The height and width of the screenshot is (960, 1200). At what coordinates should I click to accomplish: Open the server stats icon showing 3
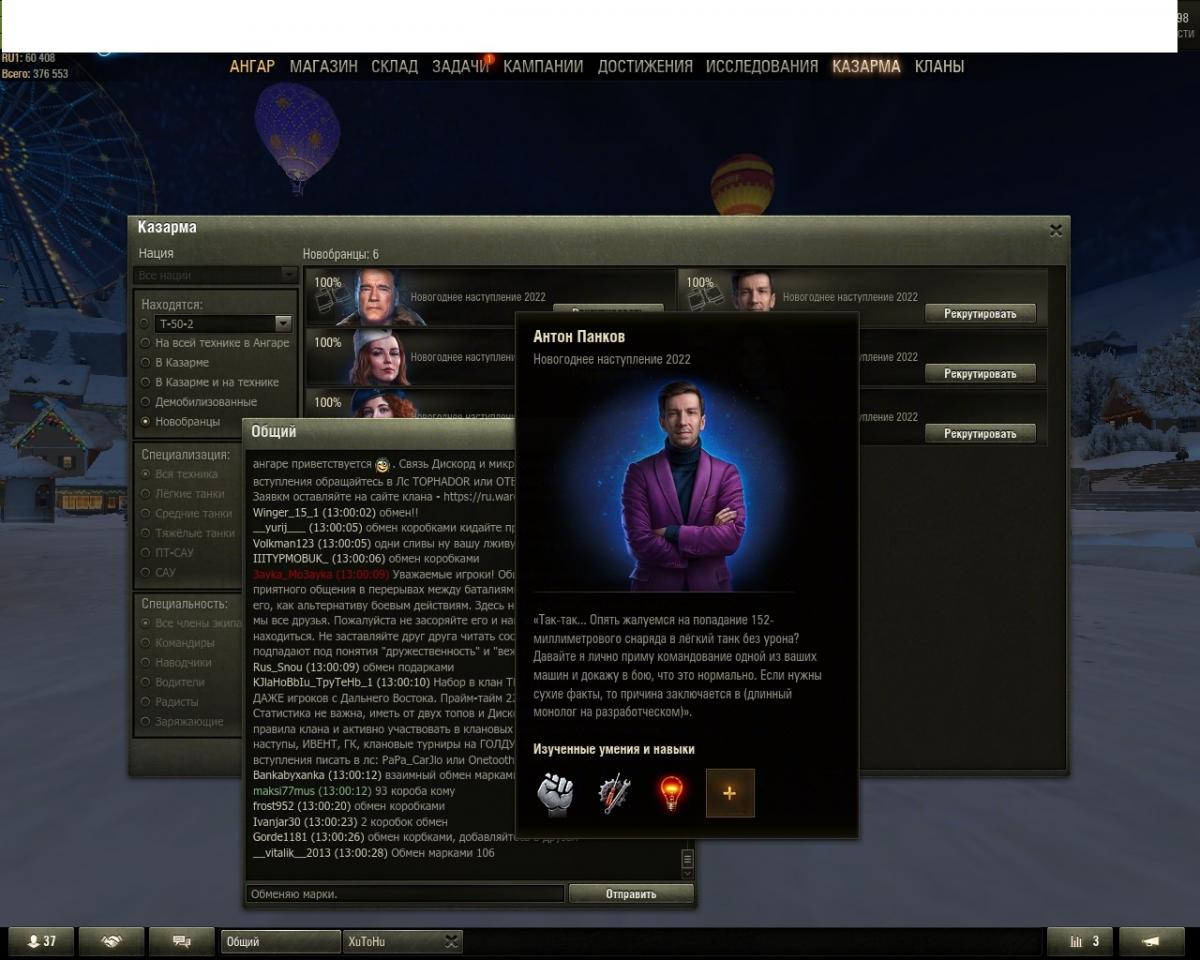pos(1080,941)
